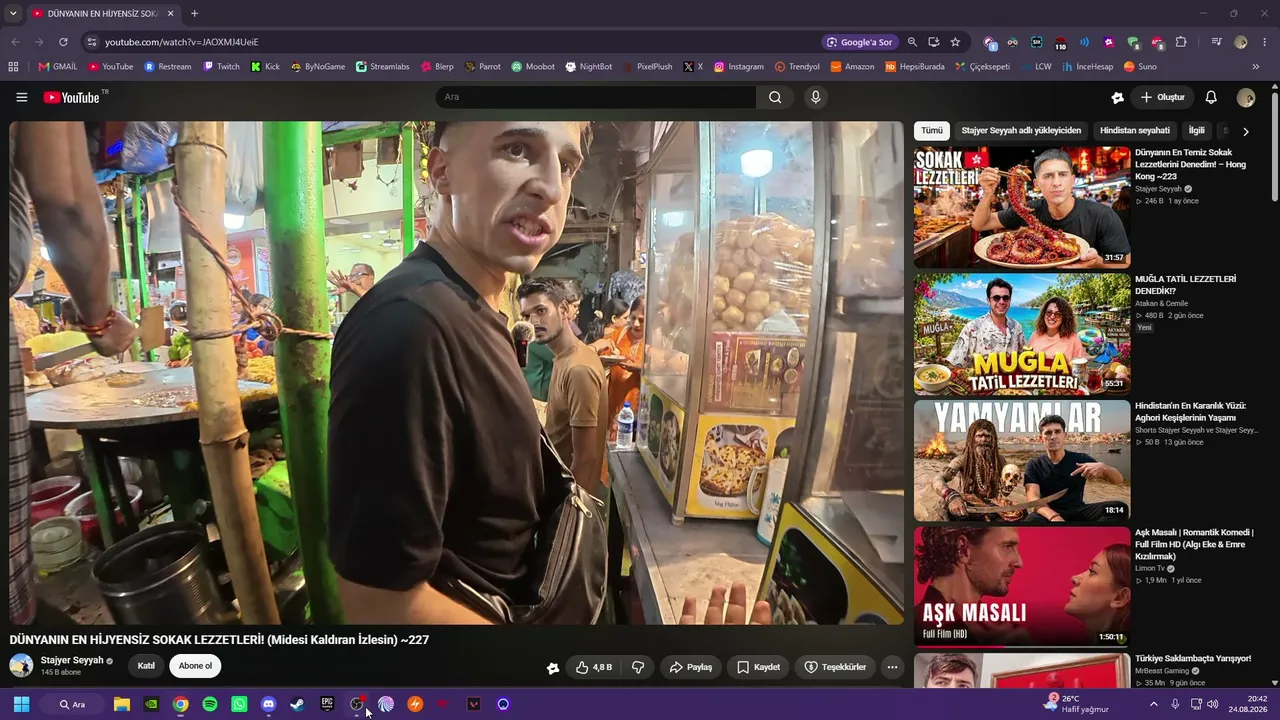This screenshot has width=1280, height=720.
Task: Show hidden system tray icons
Action: [x=1153, y=704]
